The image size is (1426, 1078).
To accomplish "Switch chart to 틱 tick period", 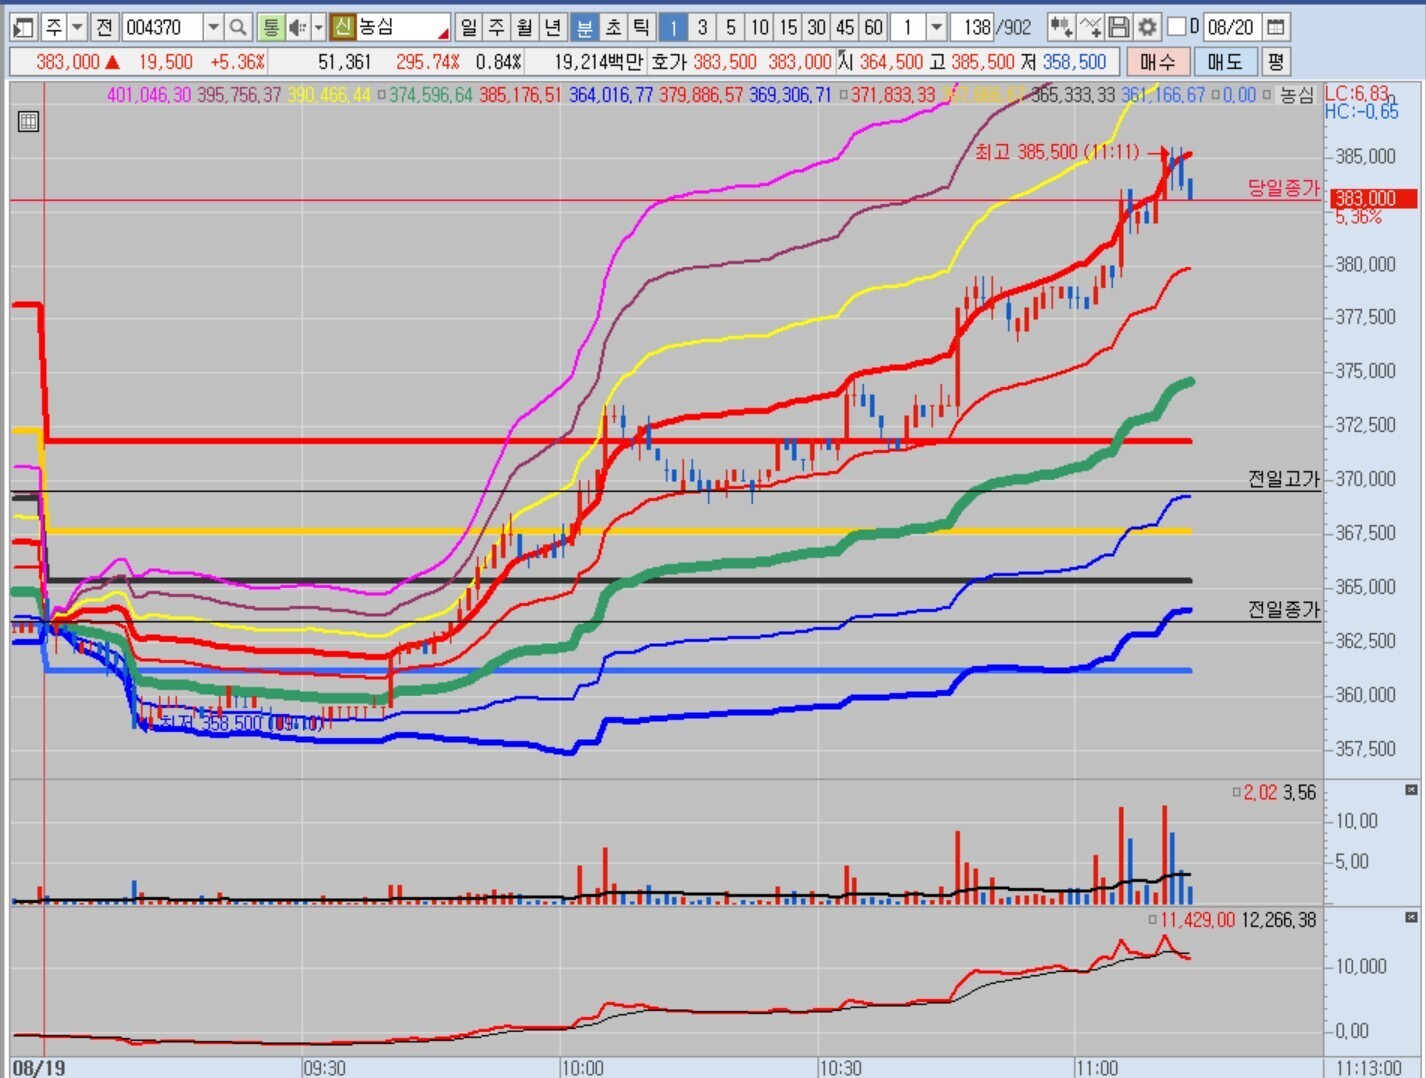I will click(x=642, y=27).
